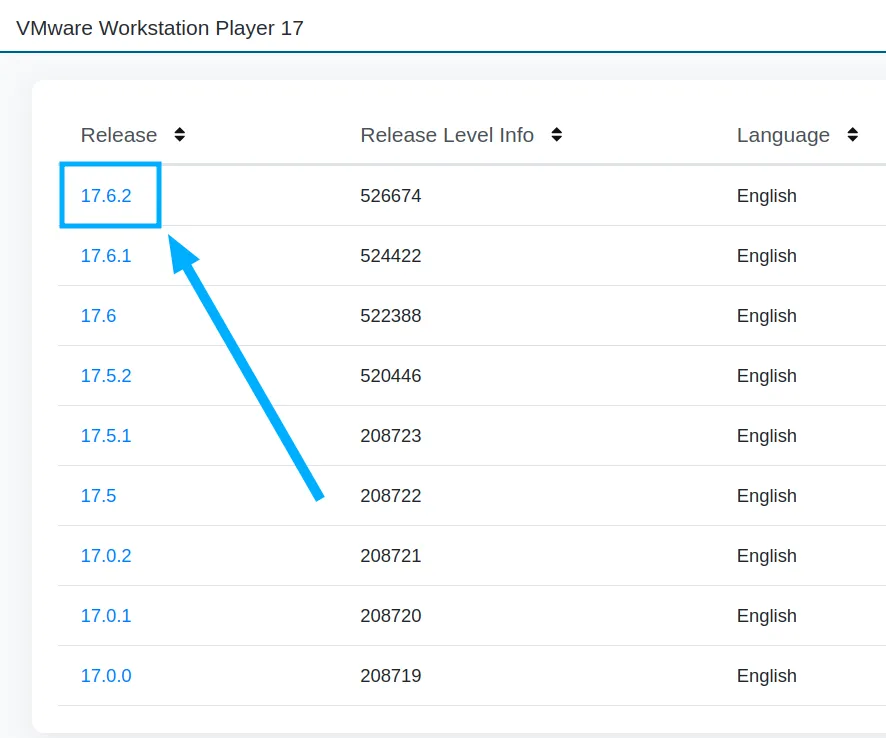
Task: Click English in the 17.6.1 row
Action: pyautogui.click(x=767, y=256)
